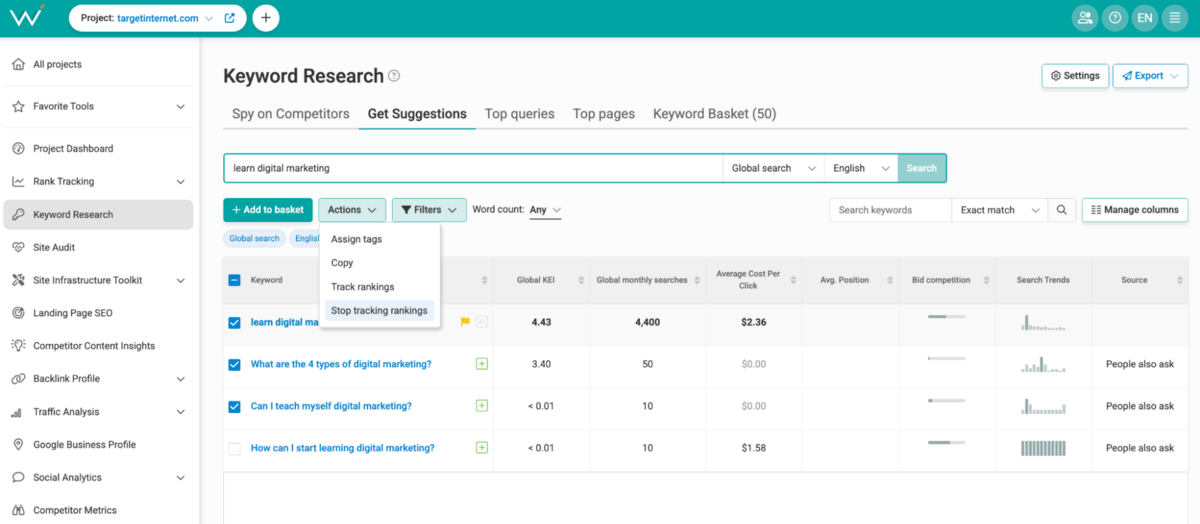Click the Google Business Profile pin icon

18,445
